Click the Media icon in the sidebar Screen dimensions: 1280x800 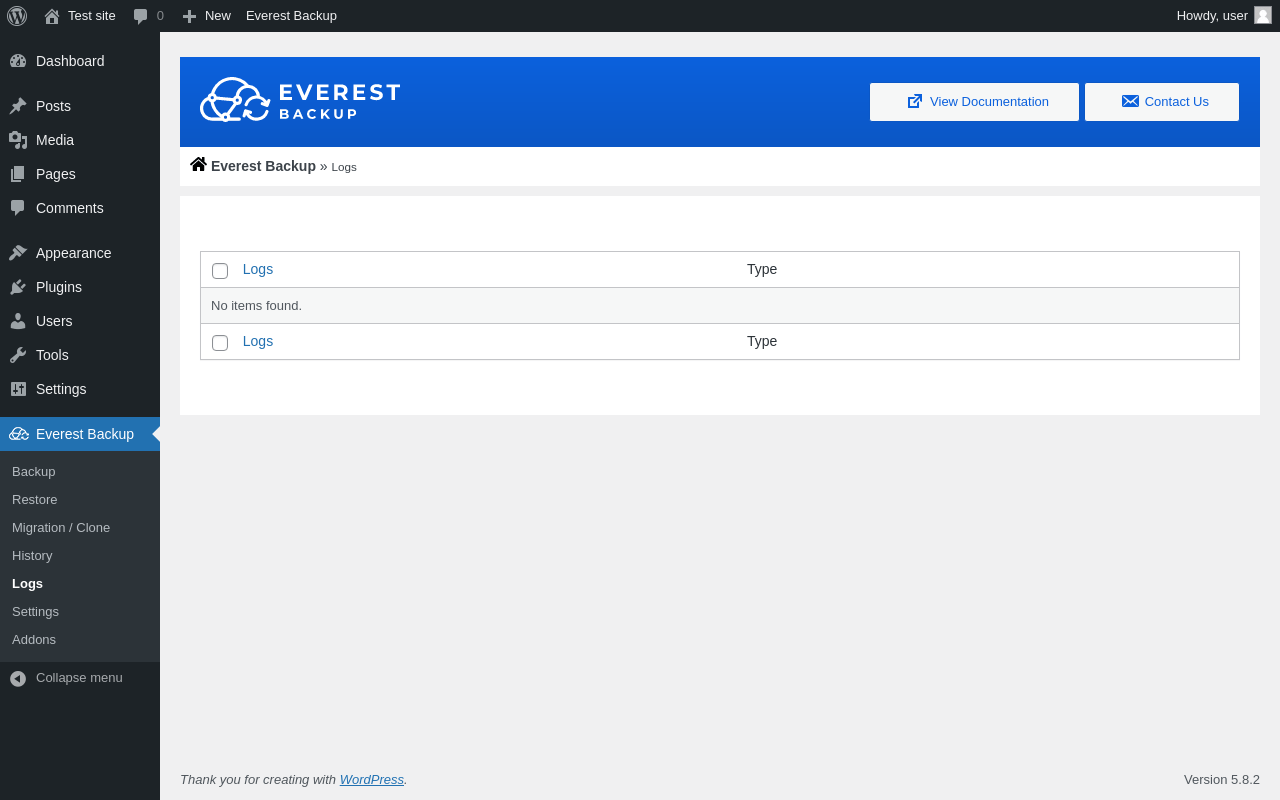(18, 140)
